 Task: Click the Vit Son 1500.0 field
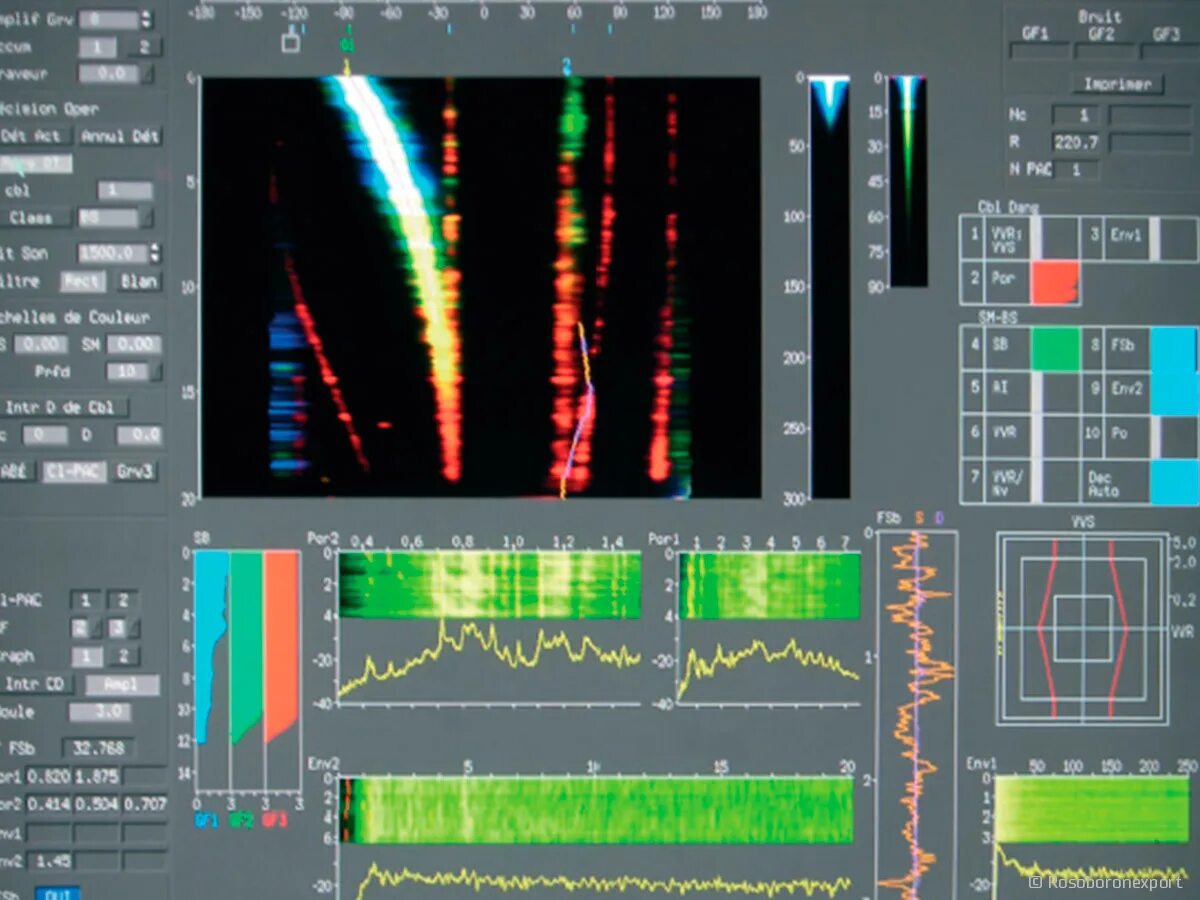pyautogui.click(x=113, y=253)
